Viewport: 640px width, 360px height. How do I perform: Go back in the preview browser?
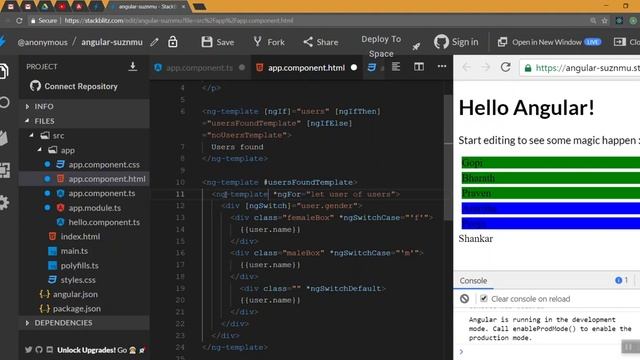(x=467, y=67)
